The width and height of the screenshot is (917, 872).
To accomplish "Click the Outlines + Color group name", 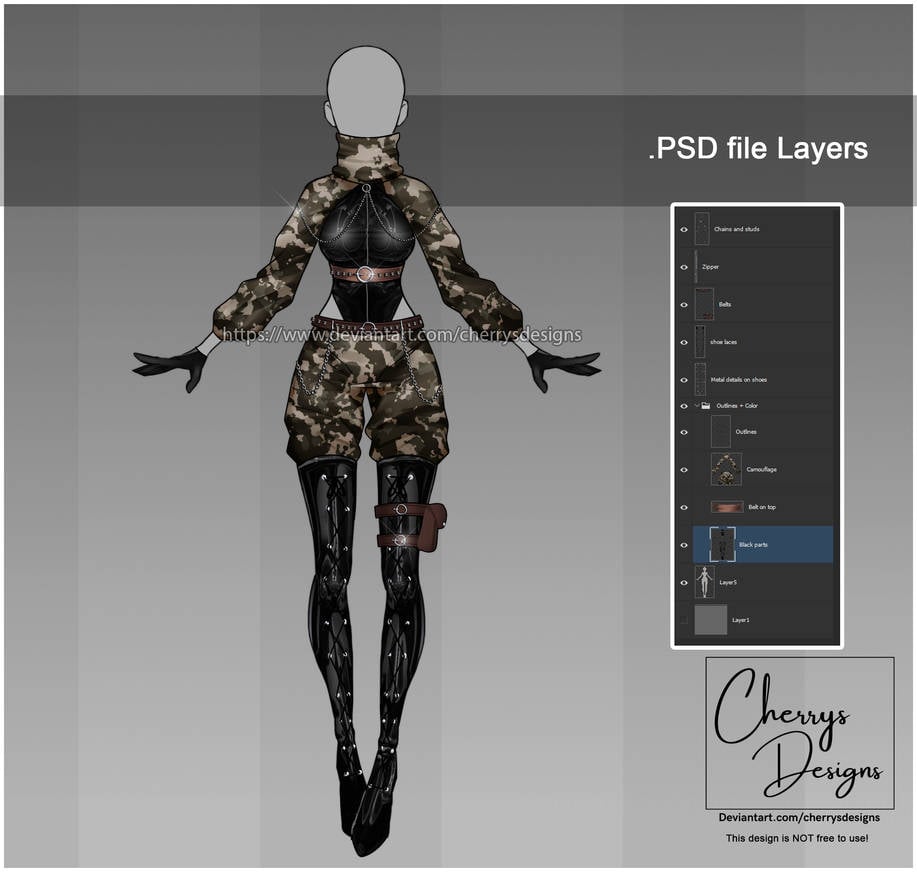I will pos(737,406).
